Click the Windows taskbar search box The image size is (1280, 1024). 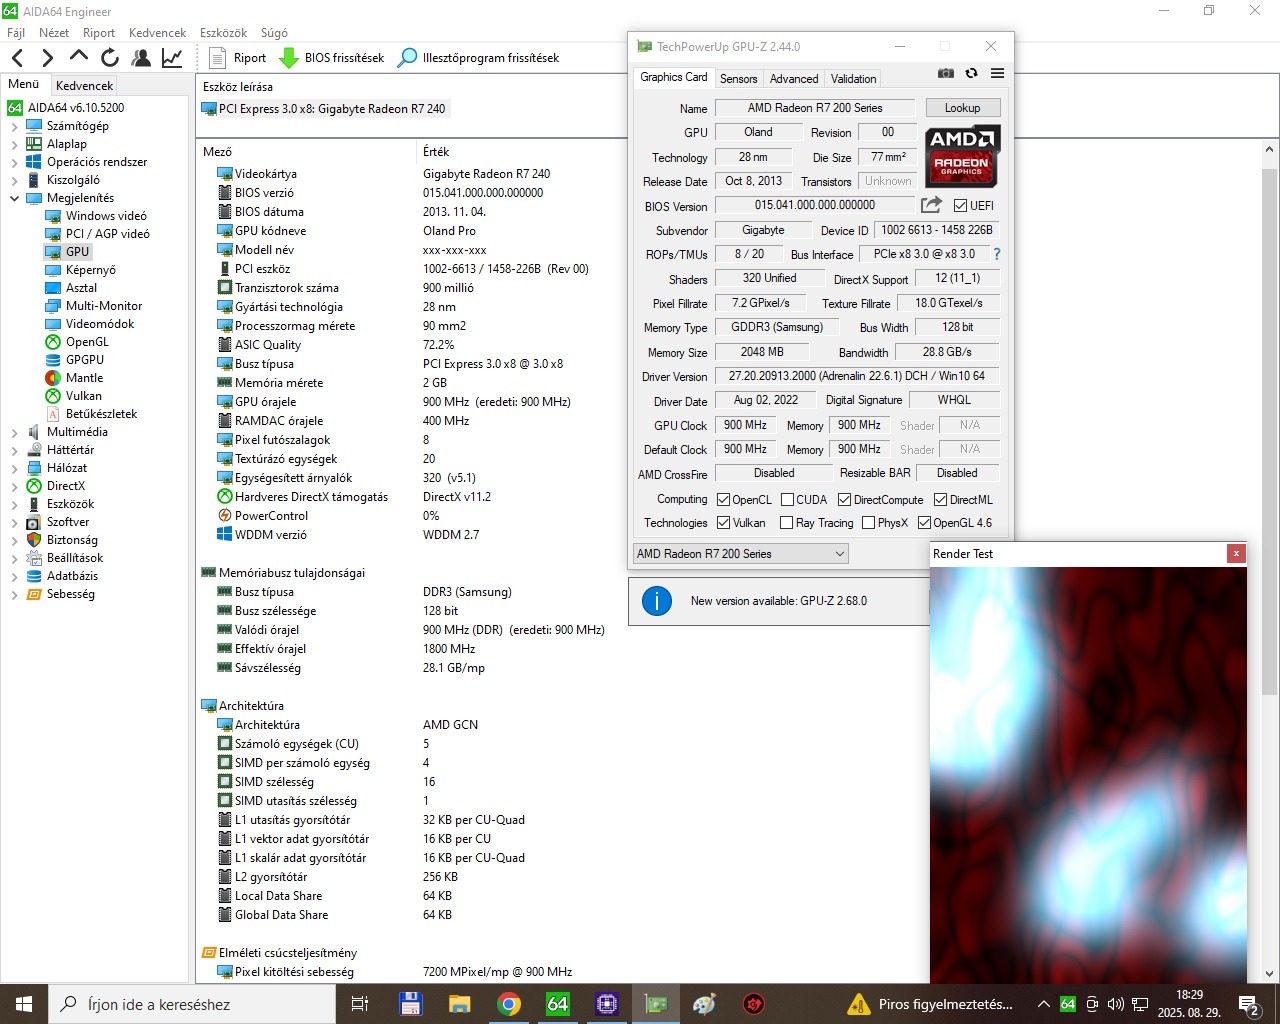pyautogui.click(x=192, y=1004)
